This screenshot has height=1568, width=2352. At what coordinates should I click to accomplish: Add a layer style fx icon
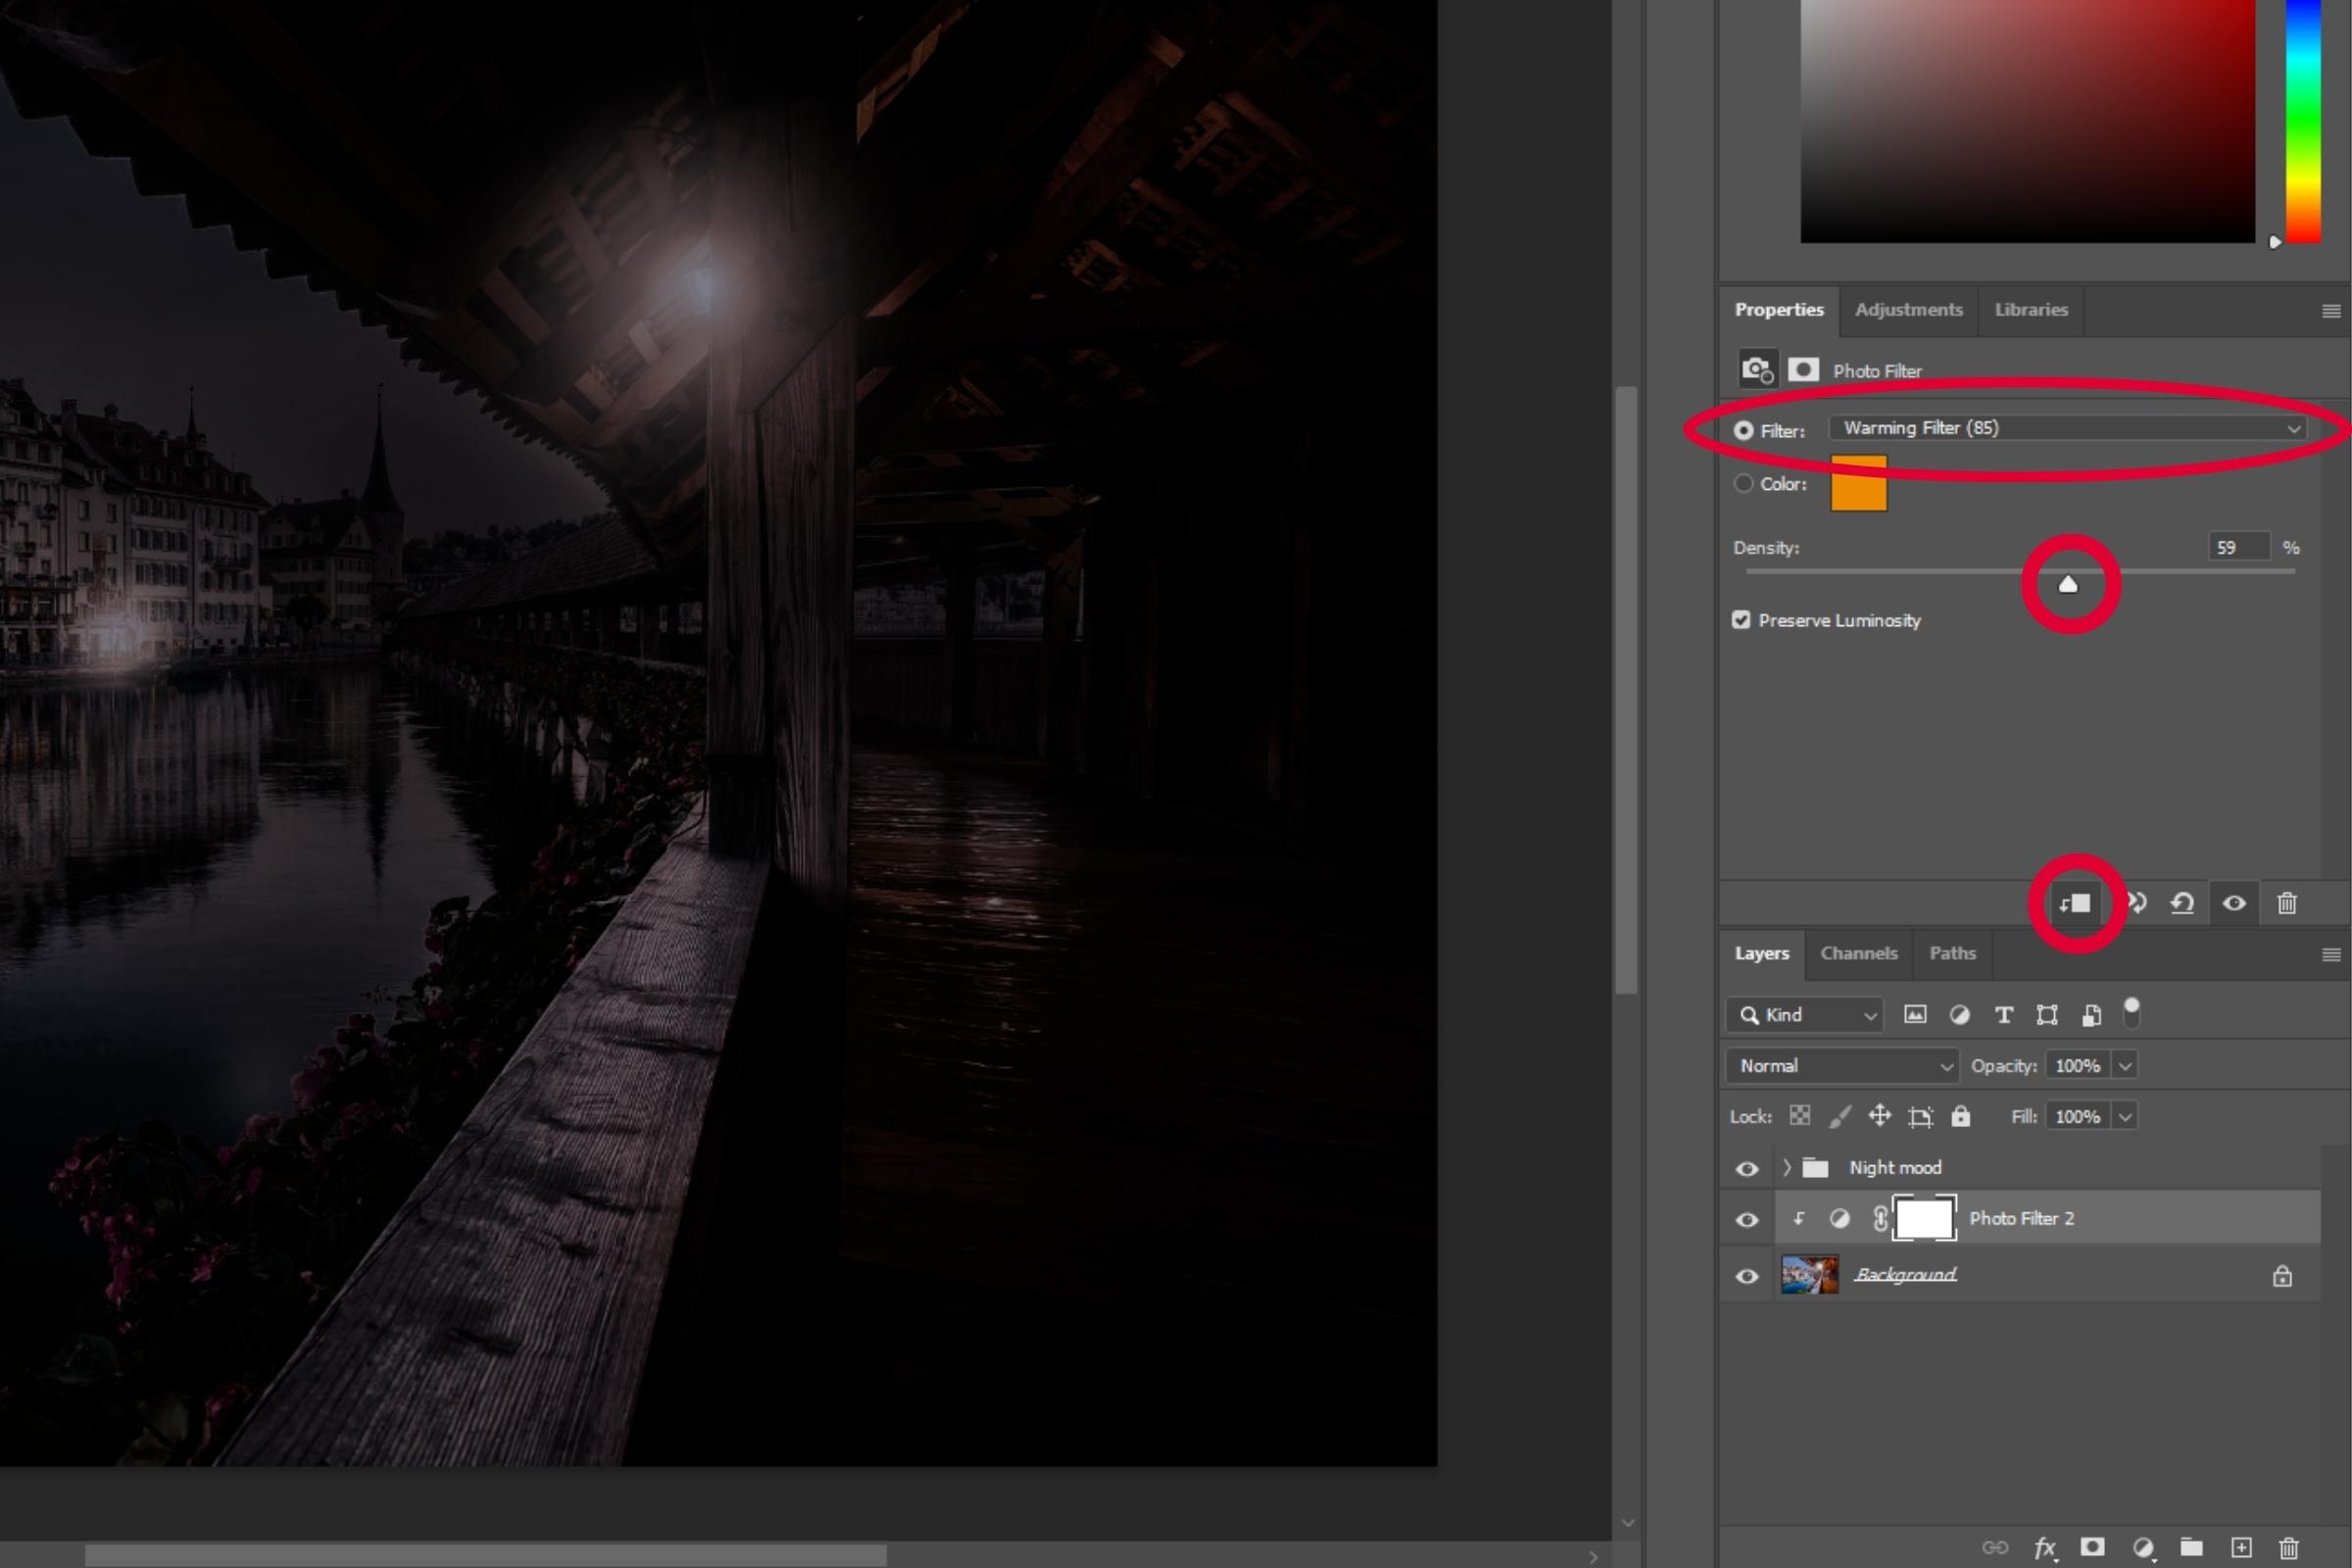click(2045, 1548)
